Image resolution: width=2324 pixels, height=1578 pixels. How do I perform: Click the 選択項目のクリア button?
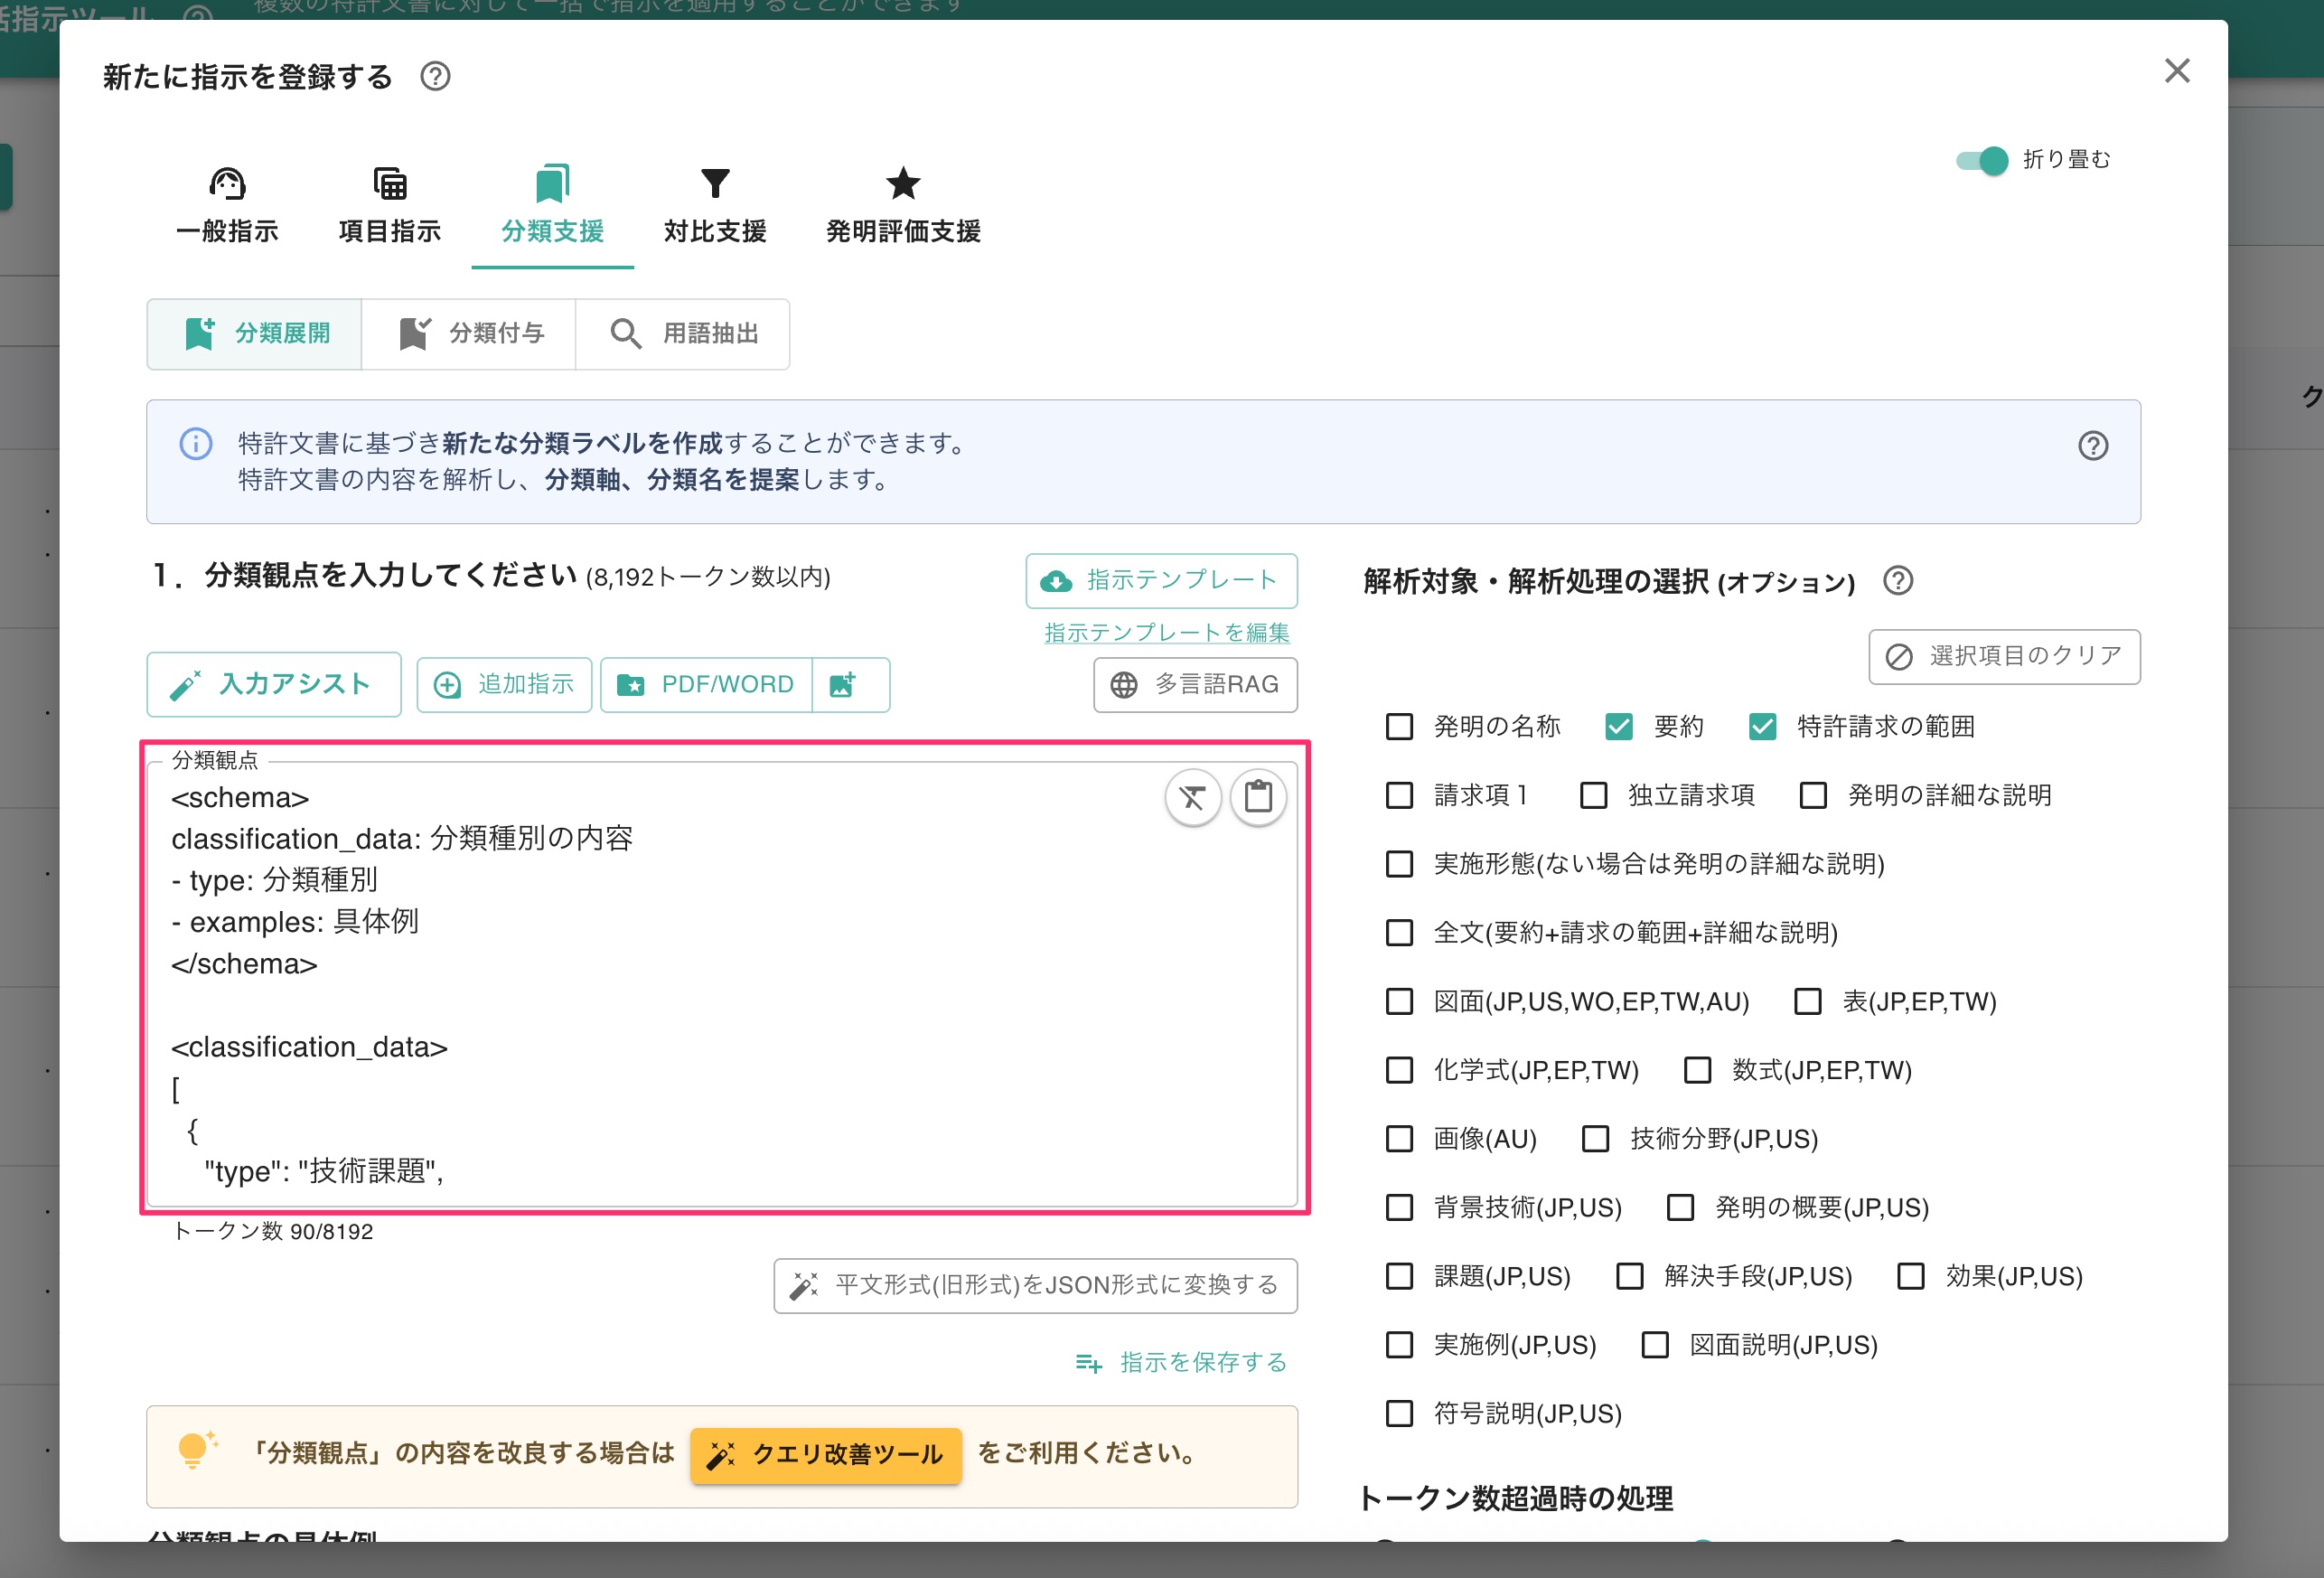(2004, 657)
